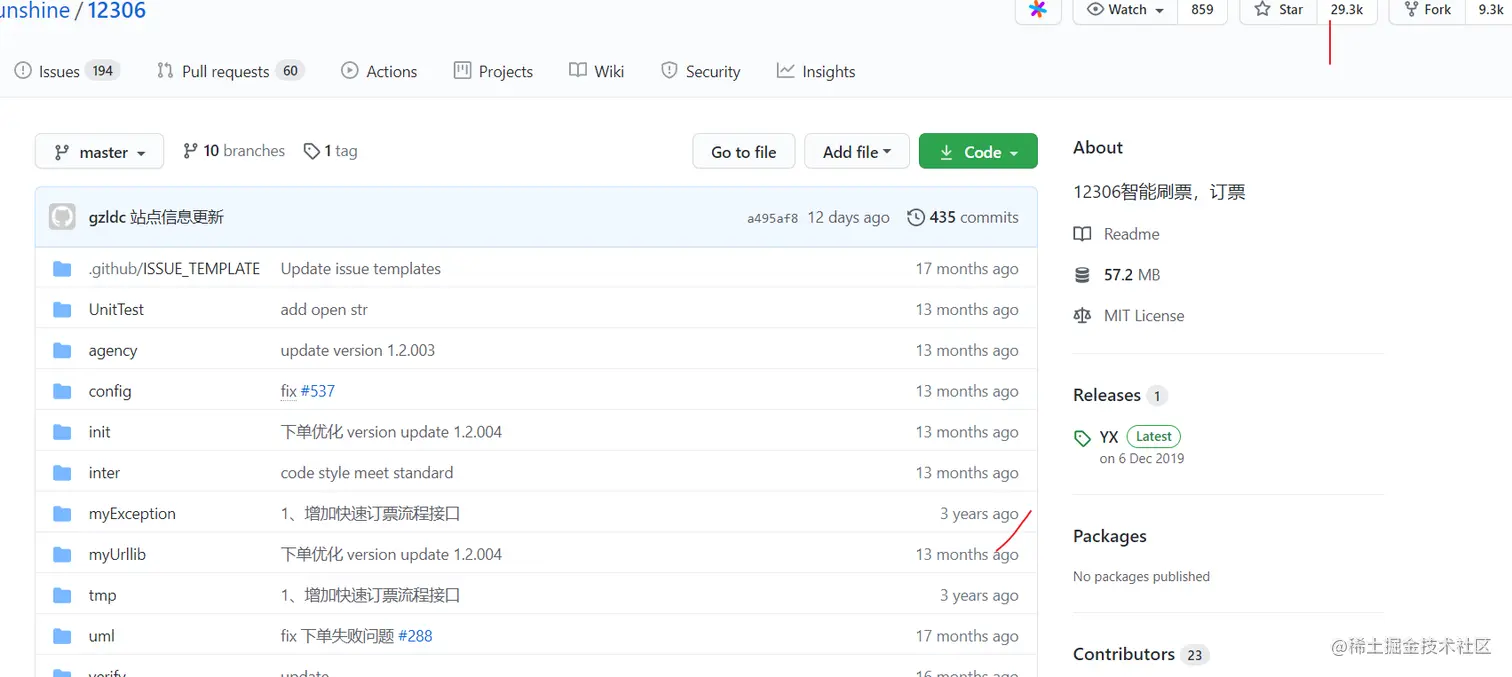Click the Readme book icon
The height and width of the screenshot is (677, 1512).
click(1082, 234)
